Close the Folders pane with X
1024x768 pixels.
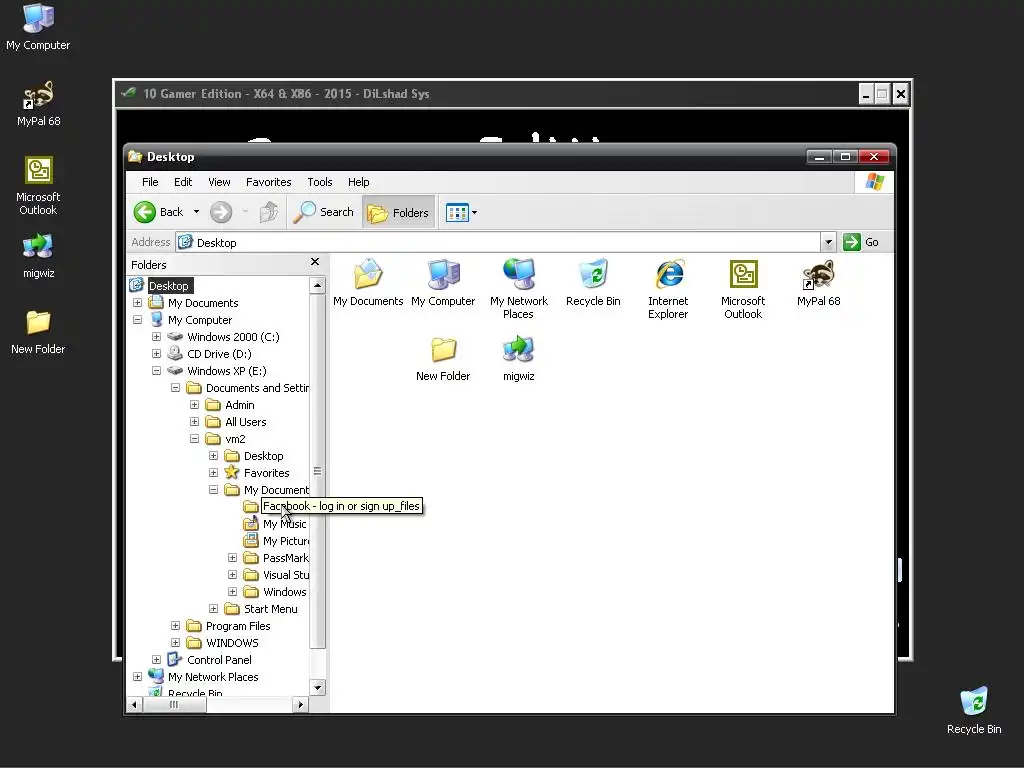315,262
